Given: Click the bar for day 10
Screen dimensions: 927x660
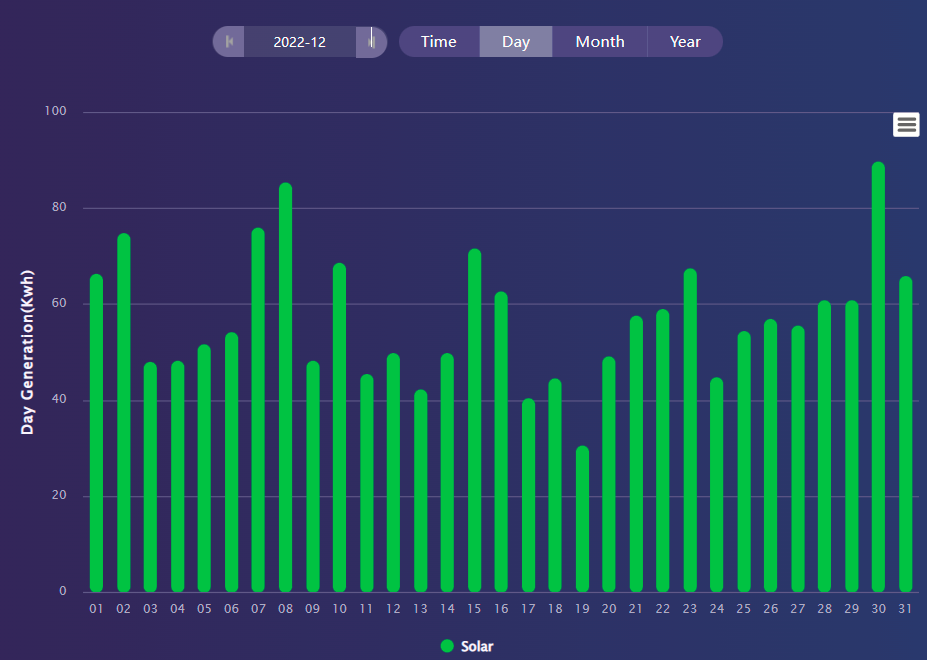Looking at the screenshot, I should (340, 430).
